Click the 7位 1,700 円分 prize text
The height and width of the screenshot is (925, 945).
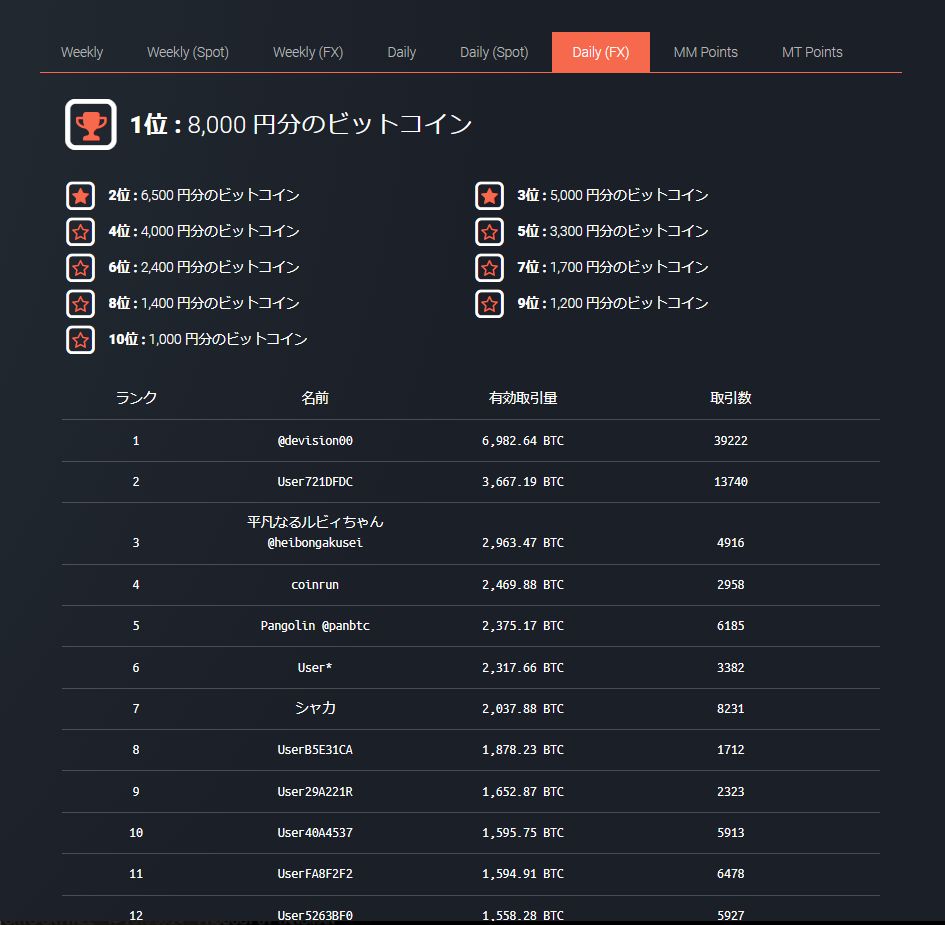pos(613,267)
